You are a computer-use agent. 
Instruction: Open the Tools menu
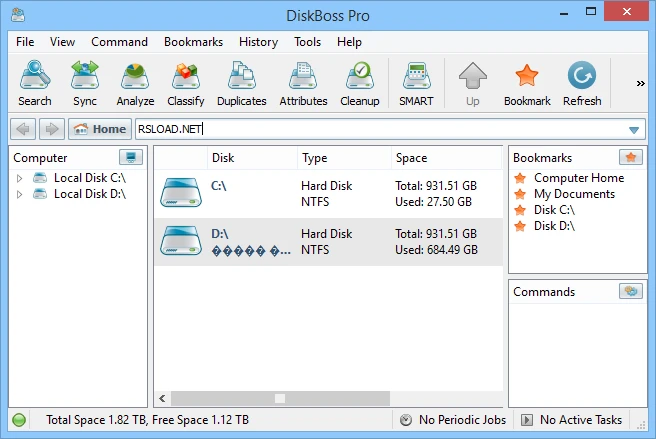[x=307, y=42]
